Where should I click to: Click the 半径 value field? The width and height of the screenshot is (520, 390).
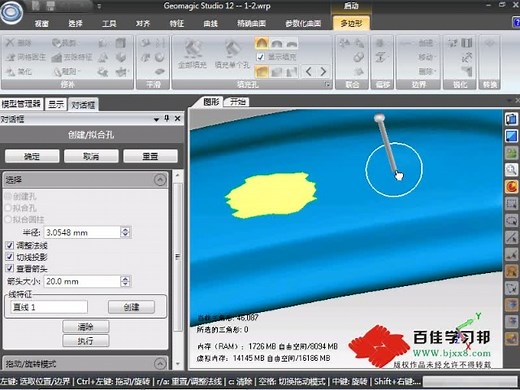click(x=82, y=232)
